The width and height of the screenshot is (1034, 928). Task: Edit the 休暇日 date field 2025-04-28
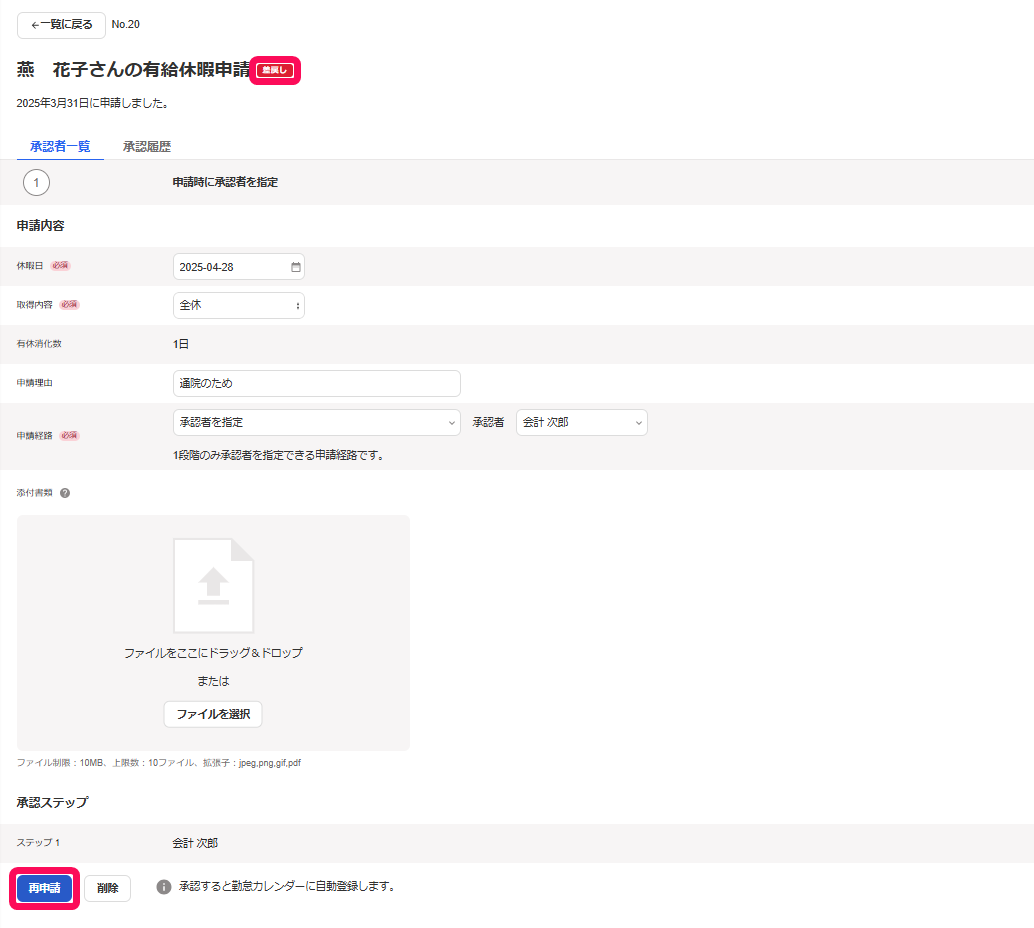click(238, 267)
